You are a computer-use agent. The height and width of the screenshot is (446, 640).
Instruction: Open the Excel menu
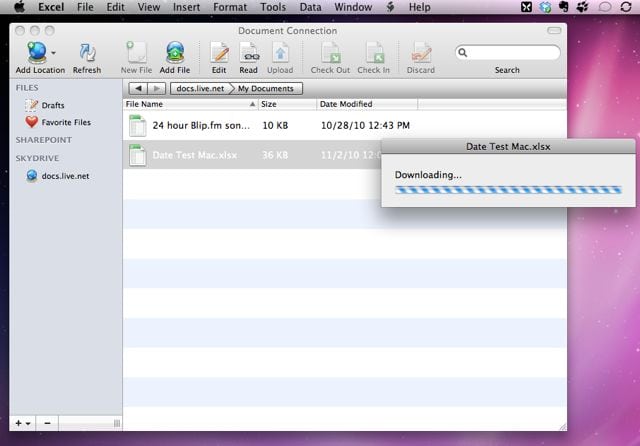(x=51, y=7)
